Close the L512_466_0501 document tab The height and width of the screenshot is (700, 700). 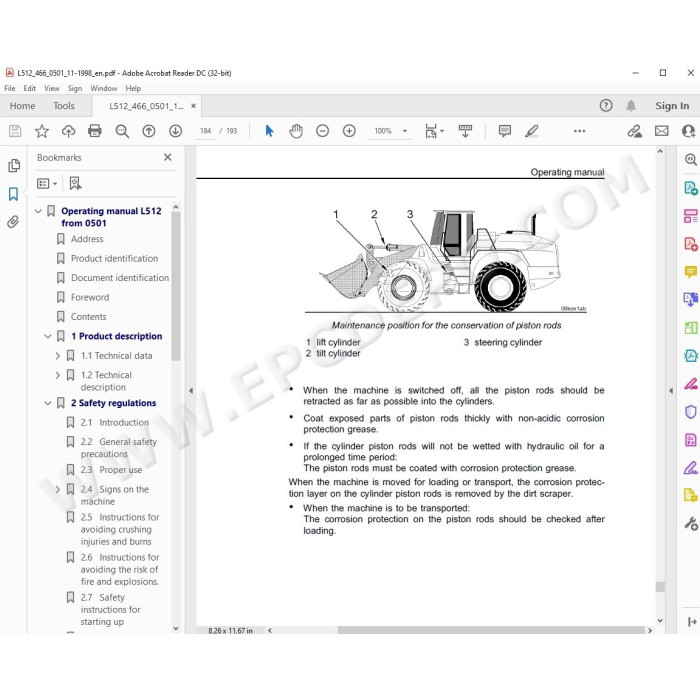(x=193, y=106)
